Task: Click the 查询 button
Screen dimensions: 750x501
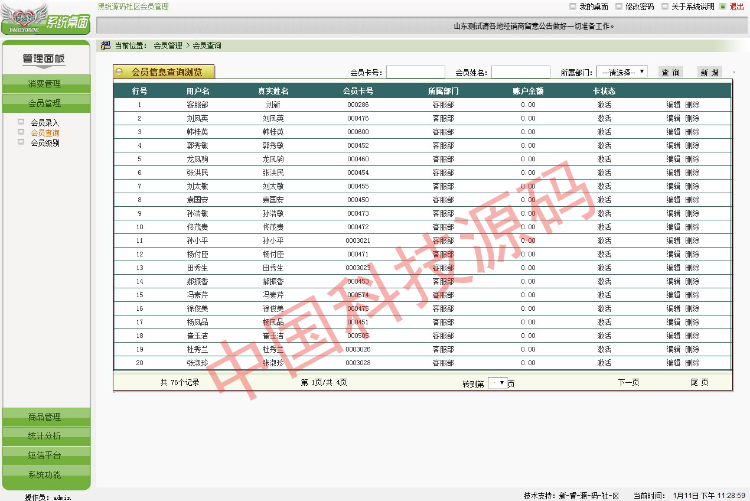Action: [670, 72]
